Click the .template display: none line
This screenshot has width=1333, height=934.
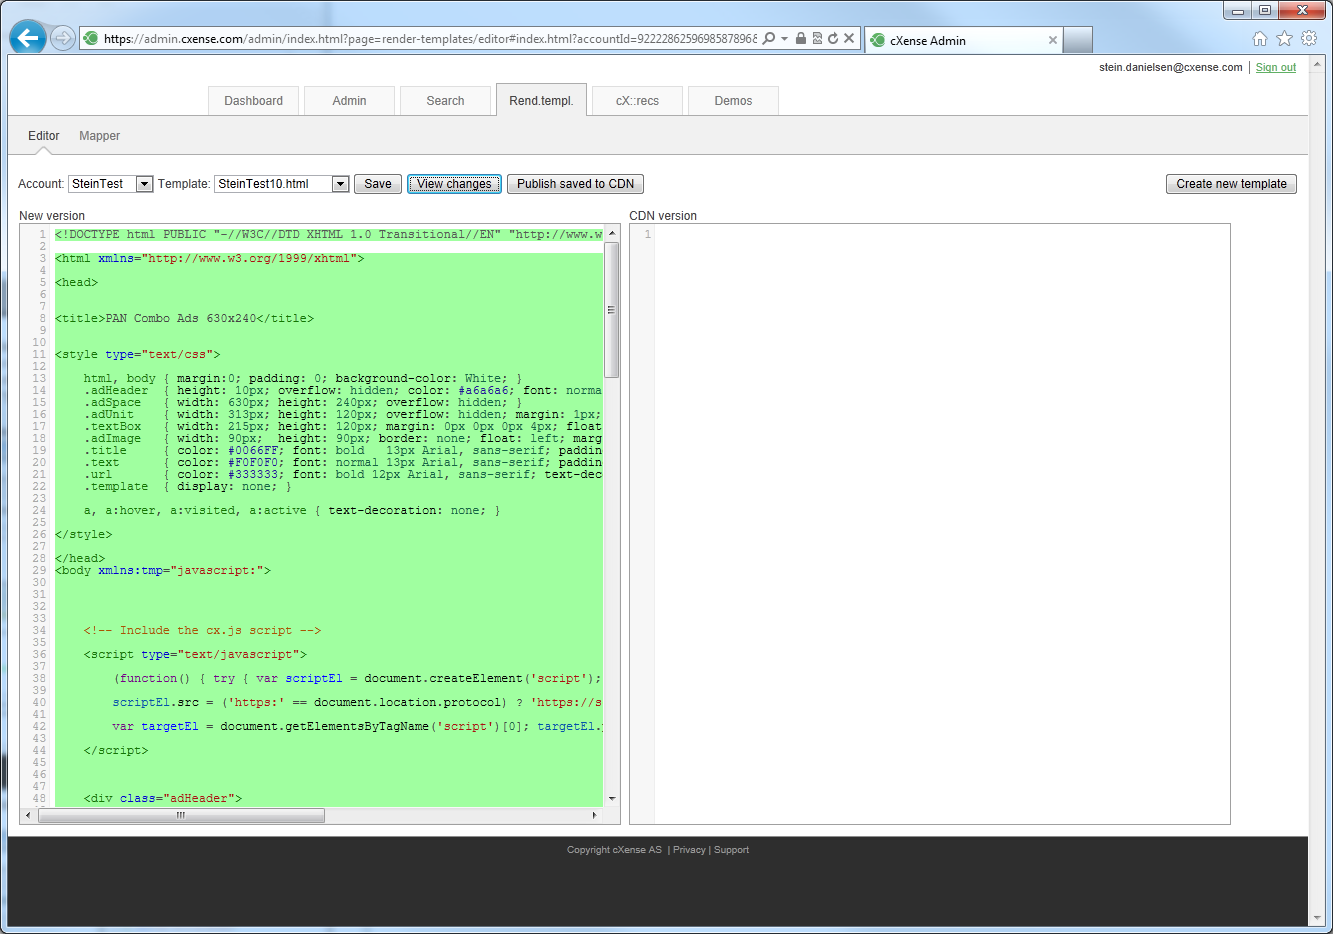tap(188, 486)
